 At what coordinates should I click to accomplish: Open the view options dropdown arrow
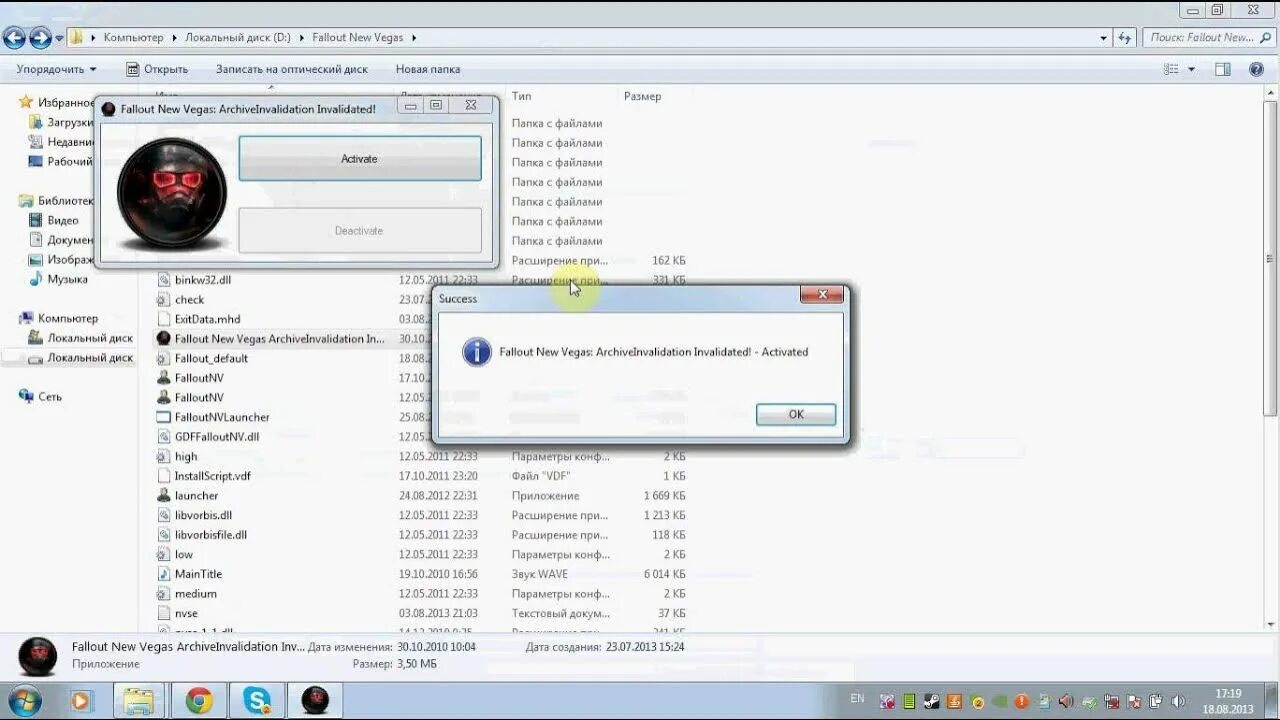point(1191,69)
